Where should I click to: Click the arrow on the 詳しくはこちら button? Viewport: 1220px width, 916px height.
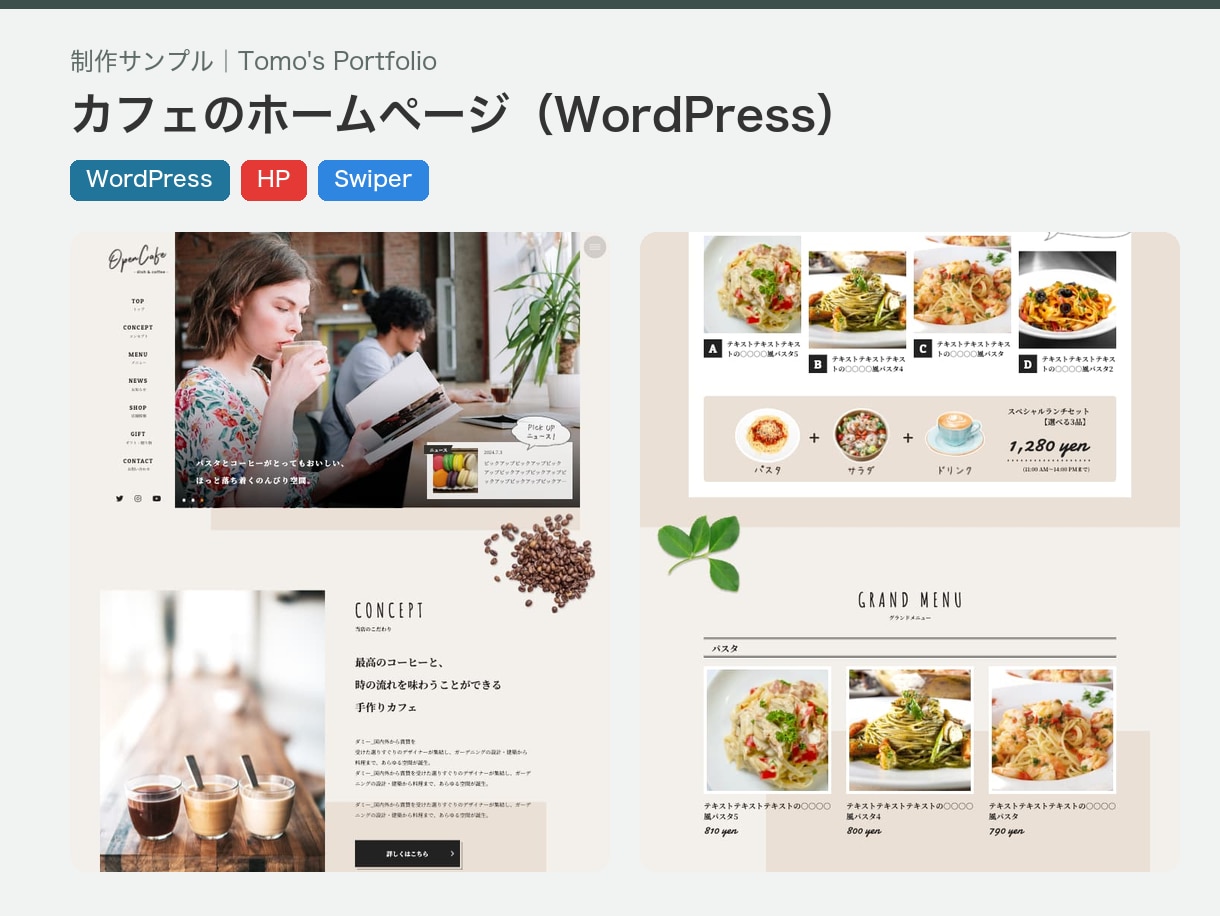(x=452, y=853)
